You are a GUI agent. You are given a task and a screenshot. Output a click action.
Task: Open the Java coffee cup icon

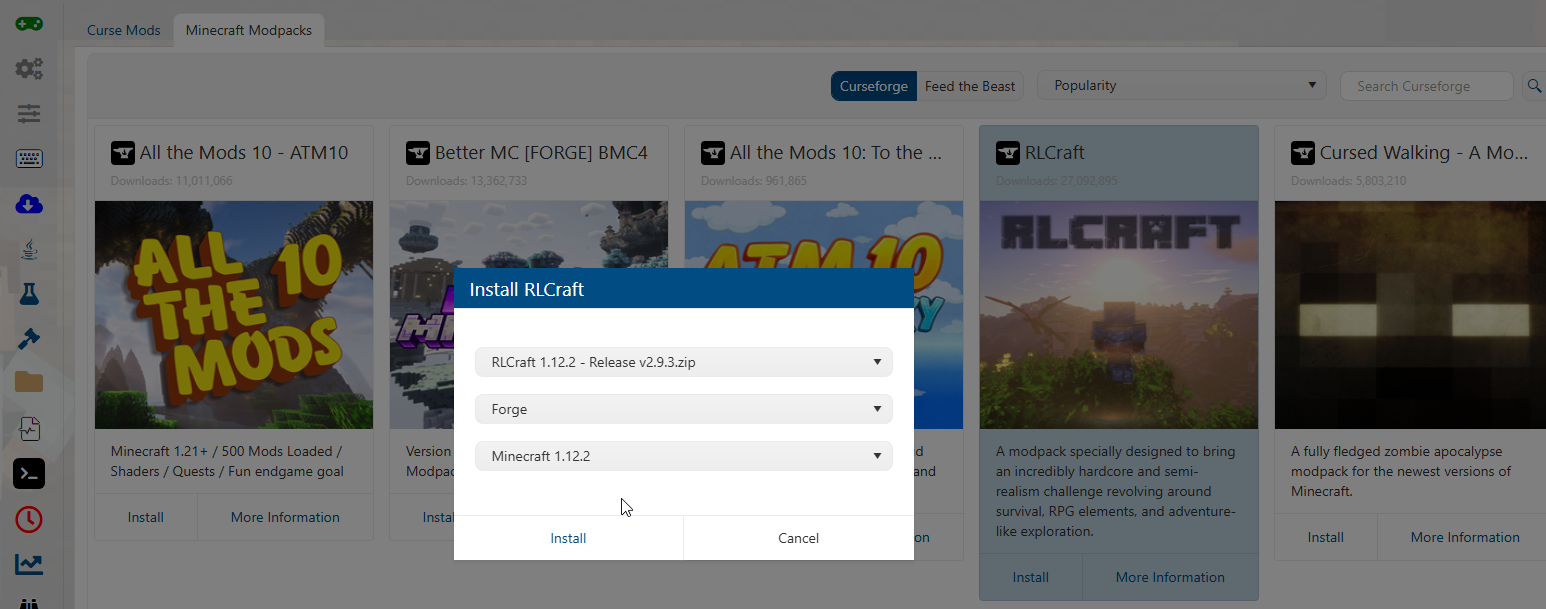pyautogui.click(x=29, y=250)
